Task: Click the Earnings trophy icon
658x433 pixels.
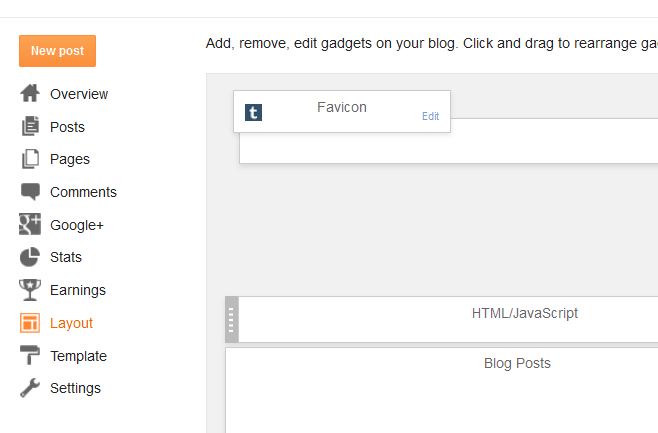Action: point(30,290)
